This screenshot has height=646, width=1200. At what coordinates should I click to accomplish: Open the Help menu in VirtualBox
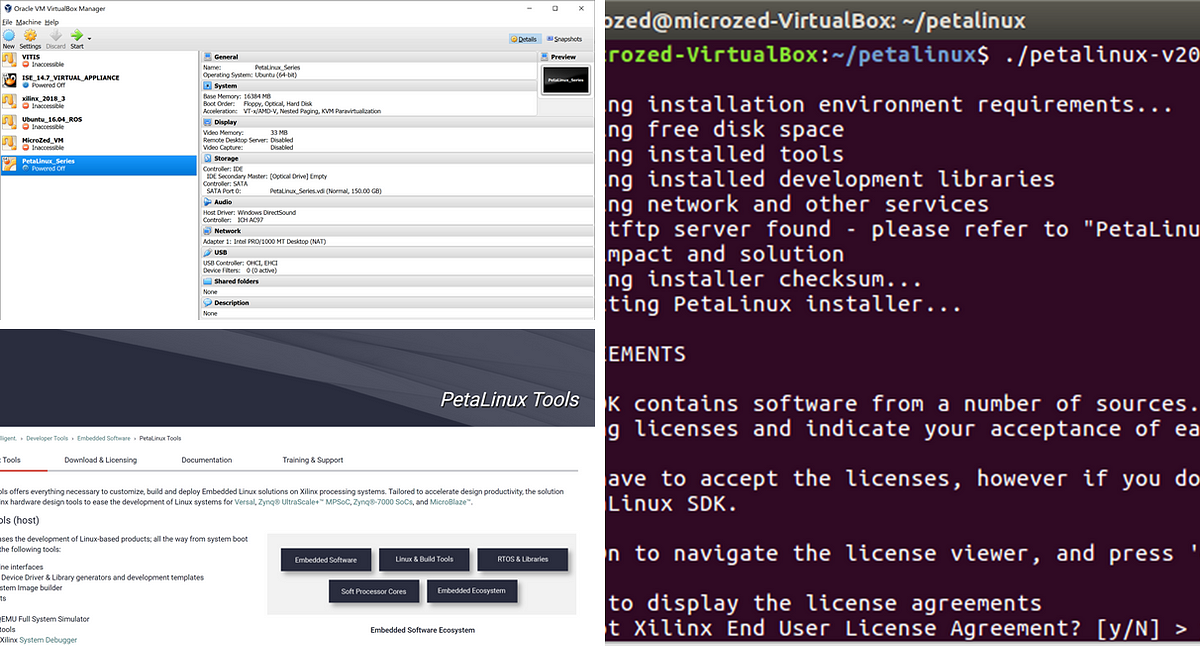pos(52,21)
